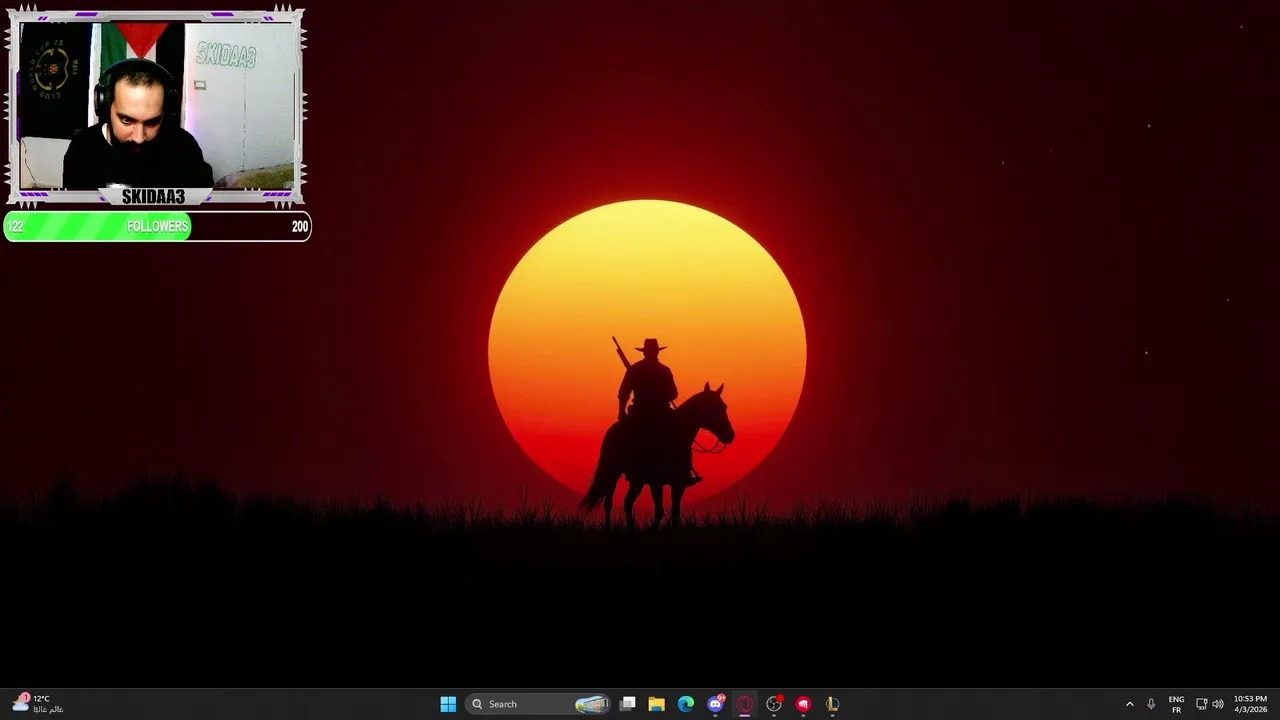Open the clock showing 10:53 PM
Viewport: 1280px width, 720px height.
pos(1250,704)
